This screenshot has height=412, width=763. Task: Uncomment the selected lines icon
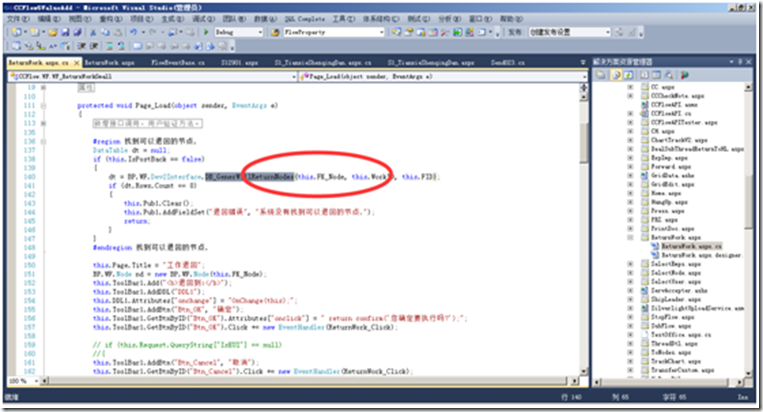point(121,46)
